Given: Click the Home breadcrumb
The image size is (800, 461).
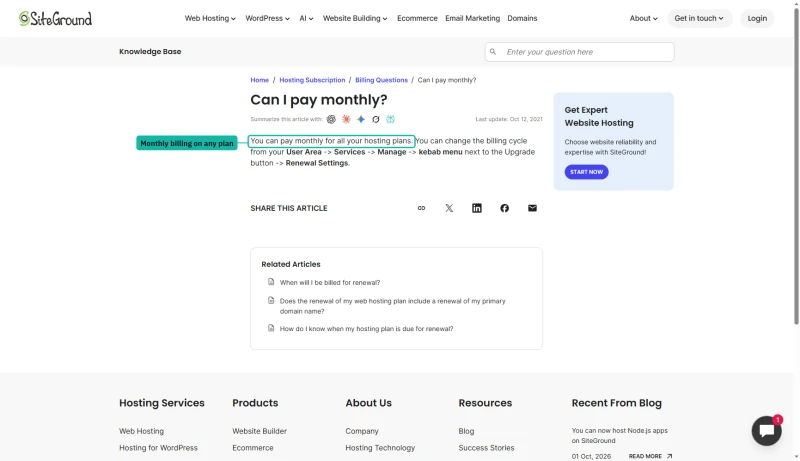Looking at the screenshot, I should (259, 80).
